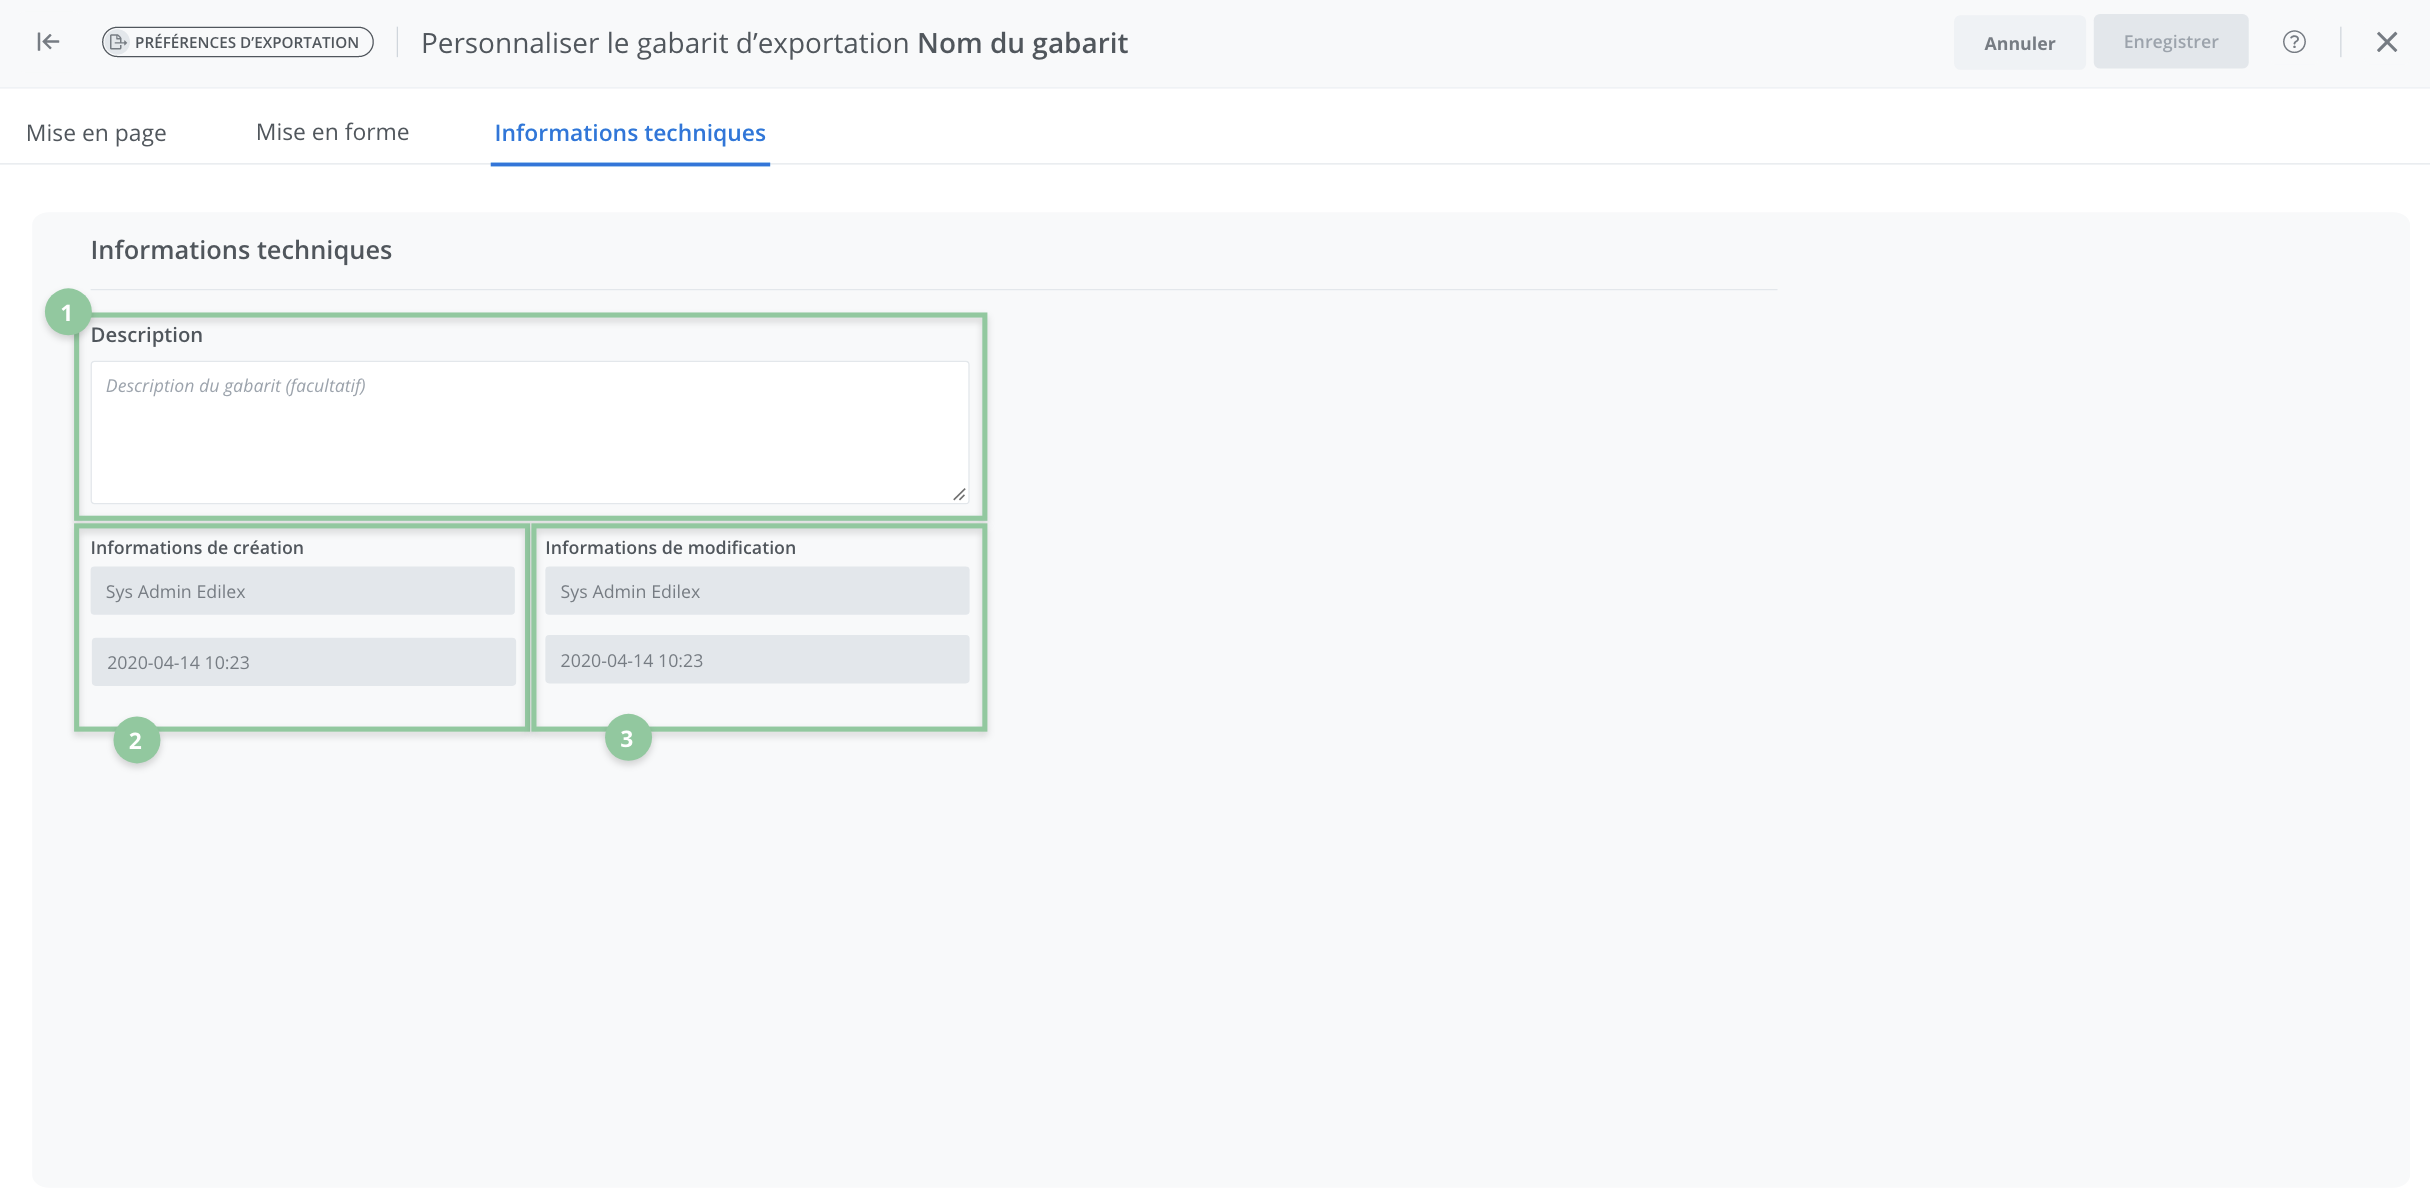Viewport: 2430px width, 1198px height.
Task: Click the description textarea resize handle
Action: 959,494
